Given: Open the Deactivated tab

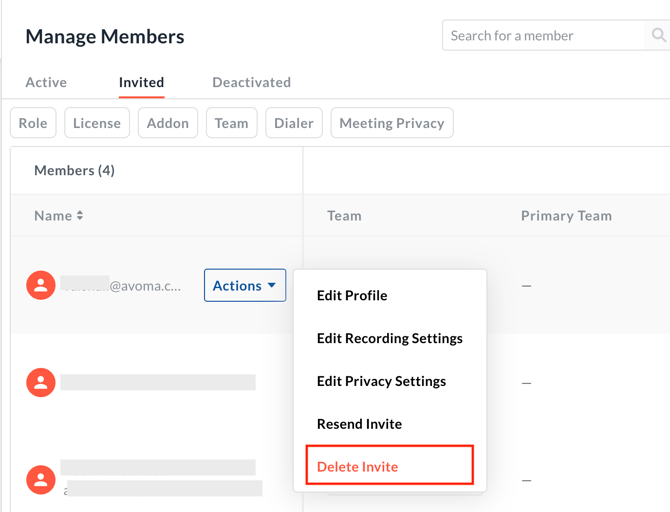Looking at the screenshot, I should [x=252, y=82].
